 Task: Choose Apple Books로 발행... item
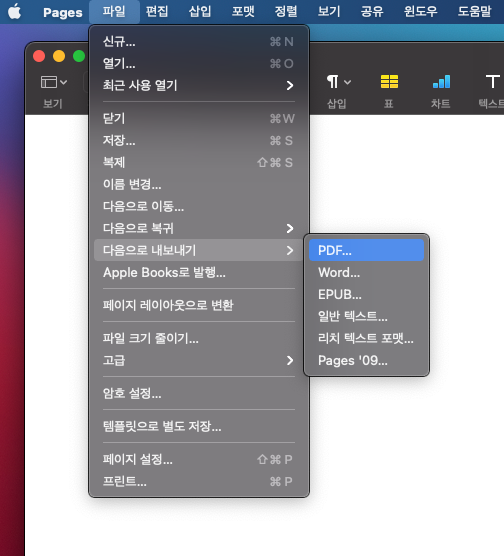tap(199, 272)
